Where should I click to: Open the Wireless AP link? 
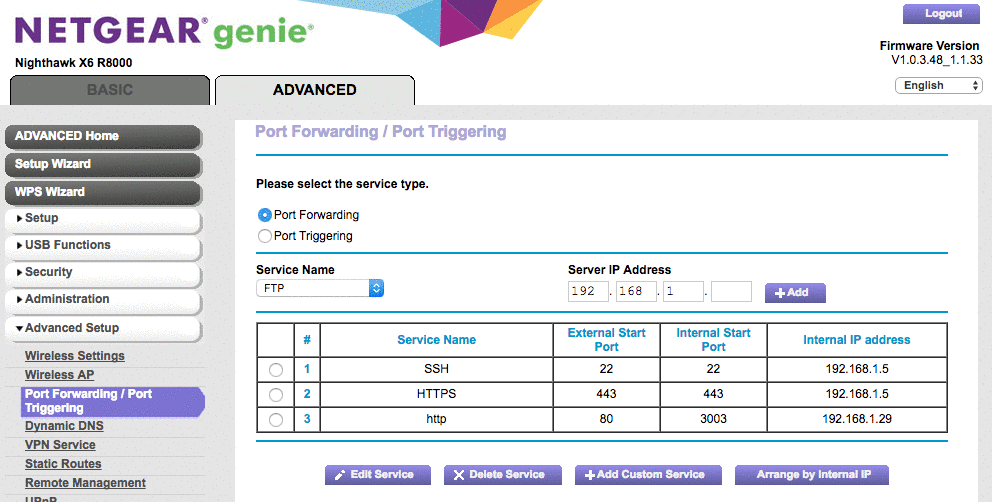[x=59, y=375]
